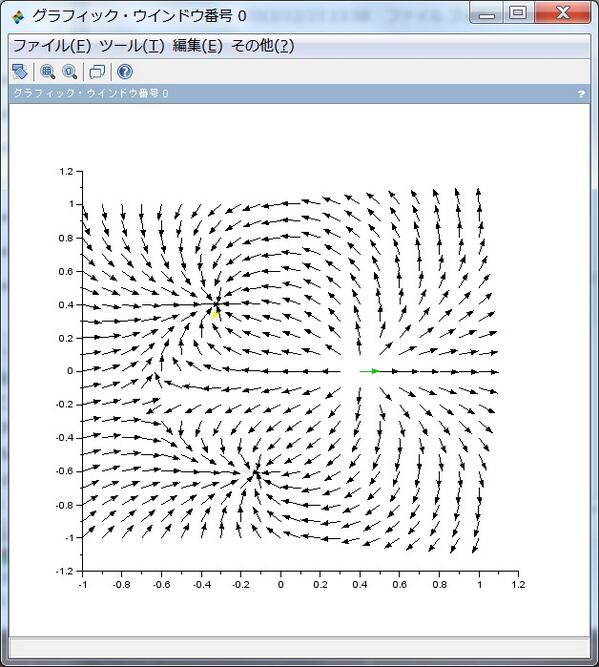Image resolution: width=599 pixels, height=667 pixels.
Task: Click the x-axis tick label 0.6
Action: [399, 585]
